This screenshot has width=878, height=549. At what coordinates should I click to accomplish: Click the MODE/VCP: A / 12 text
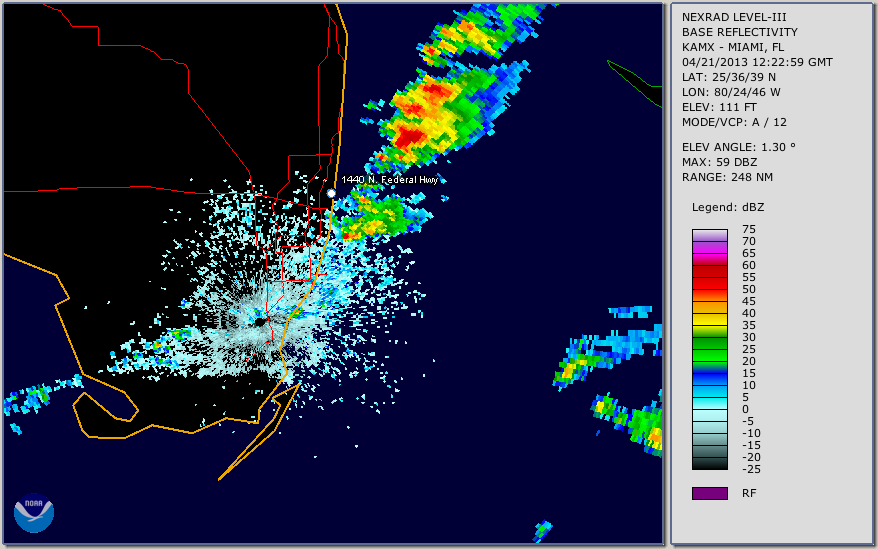734,122
